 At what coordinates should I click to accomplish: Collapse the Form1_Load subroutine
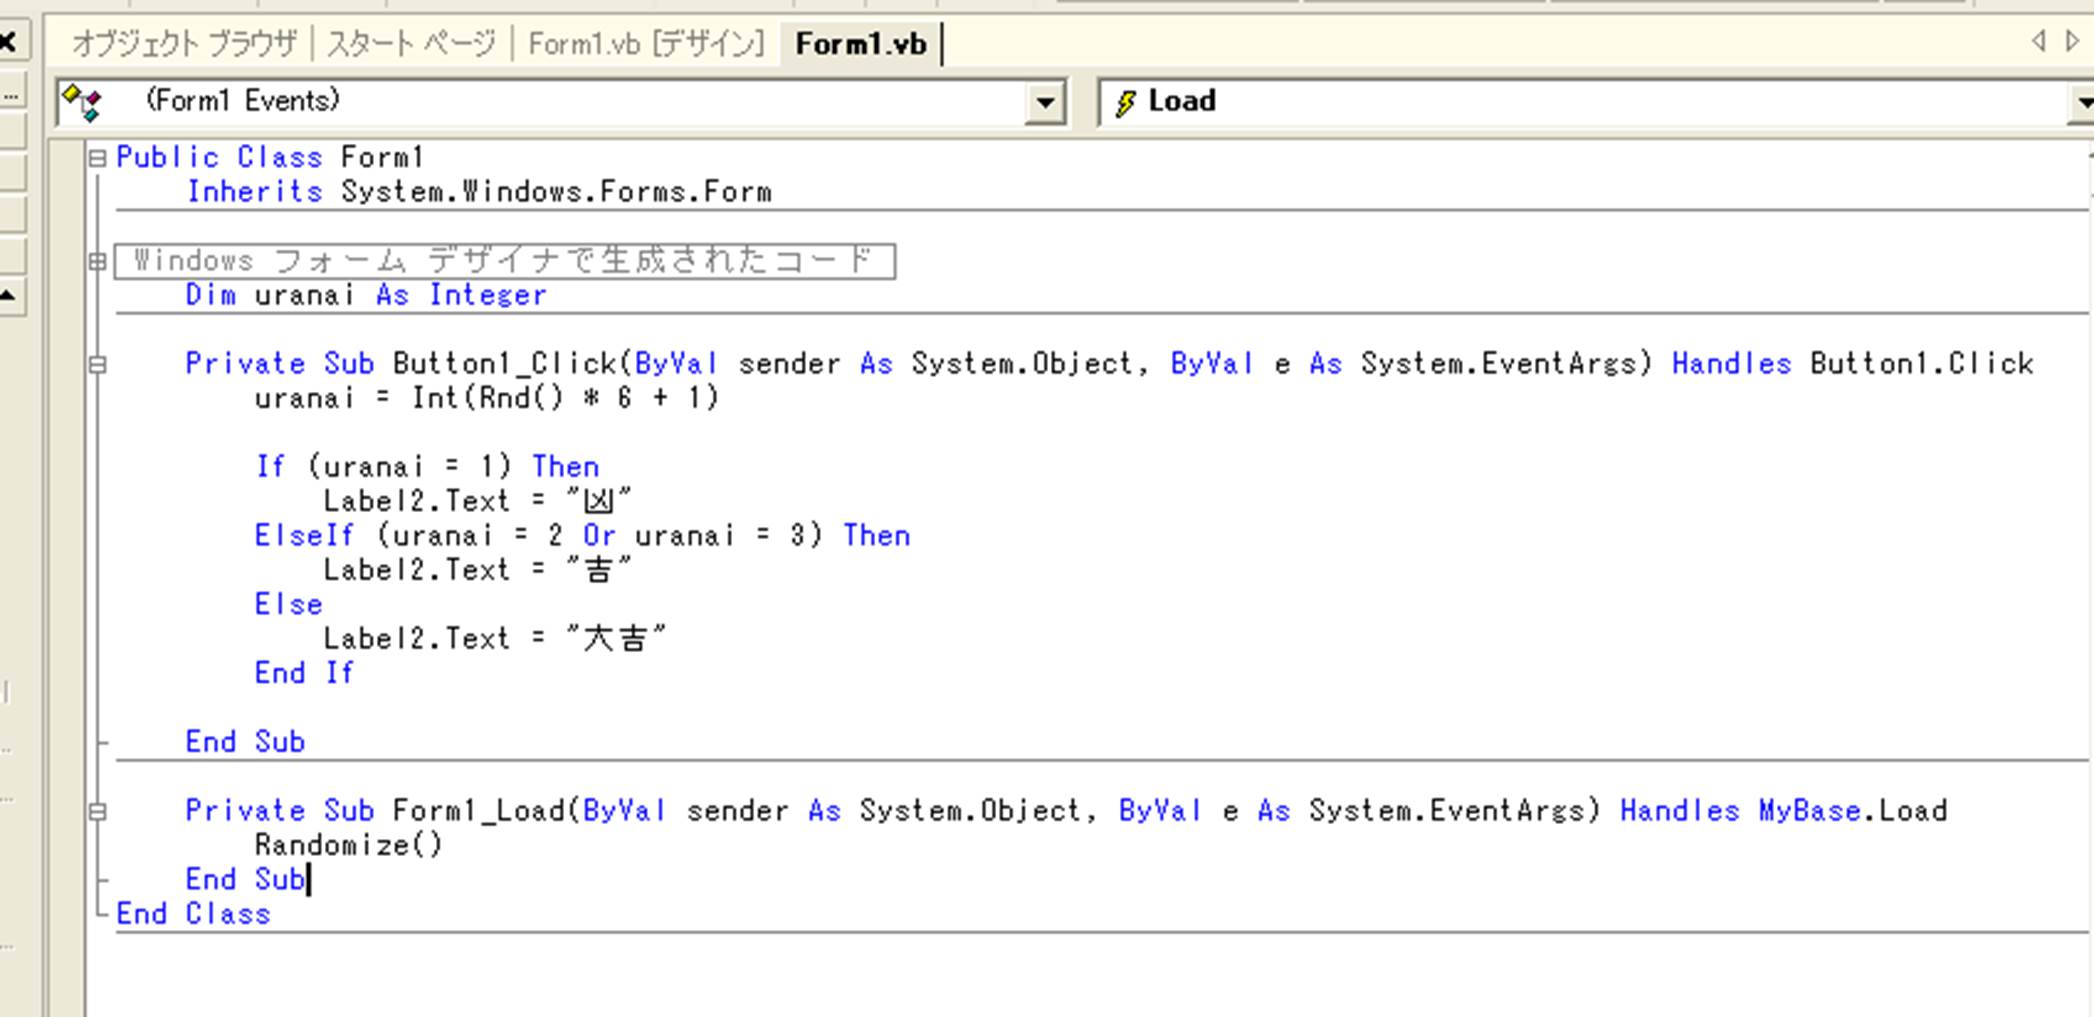click(97, 811)
